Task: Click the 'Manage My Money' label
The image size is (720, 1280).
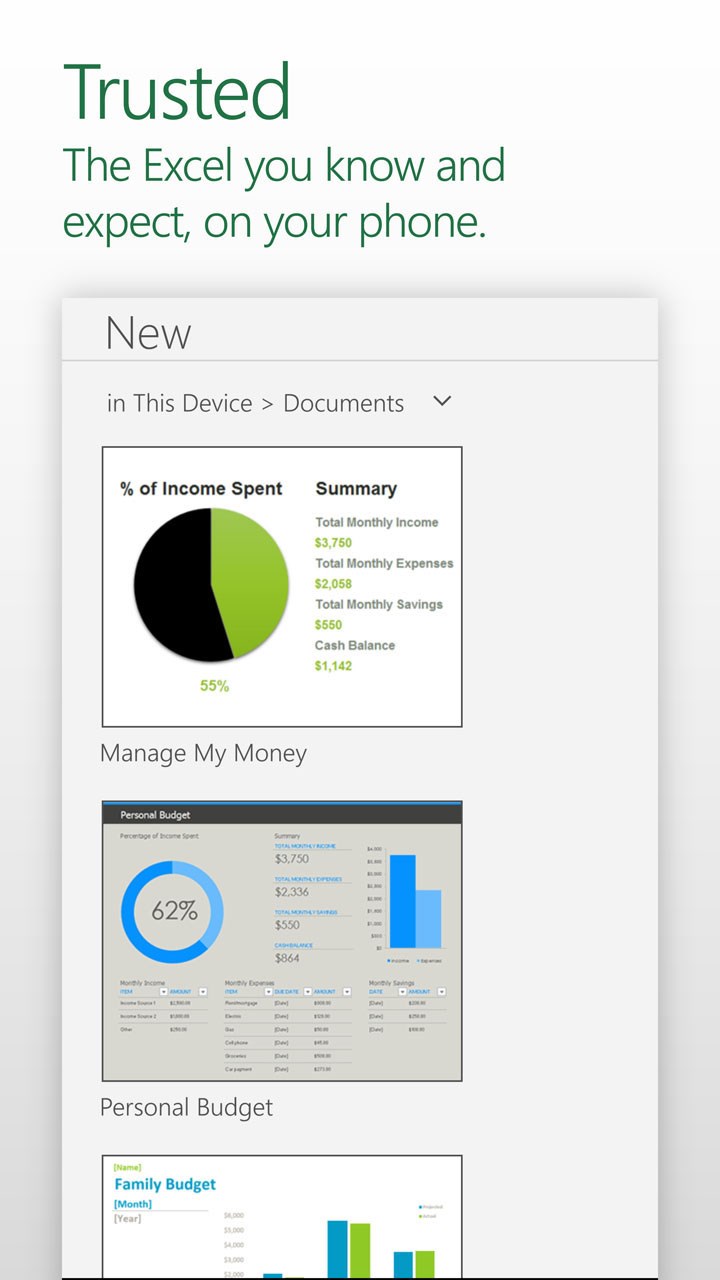Action: pyautogui.click(x=203, y=754)
